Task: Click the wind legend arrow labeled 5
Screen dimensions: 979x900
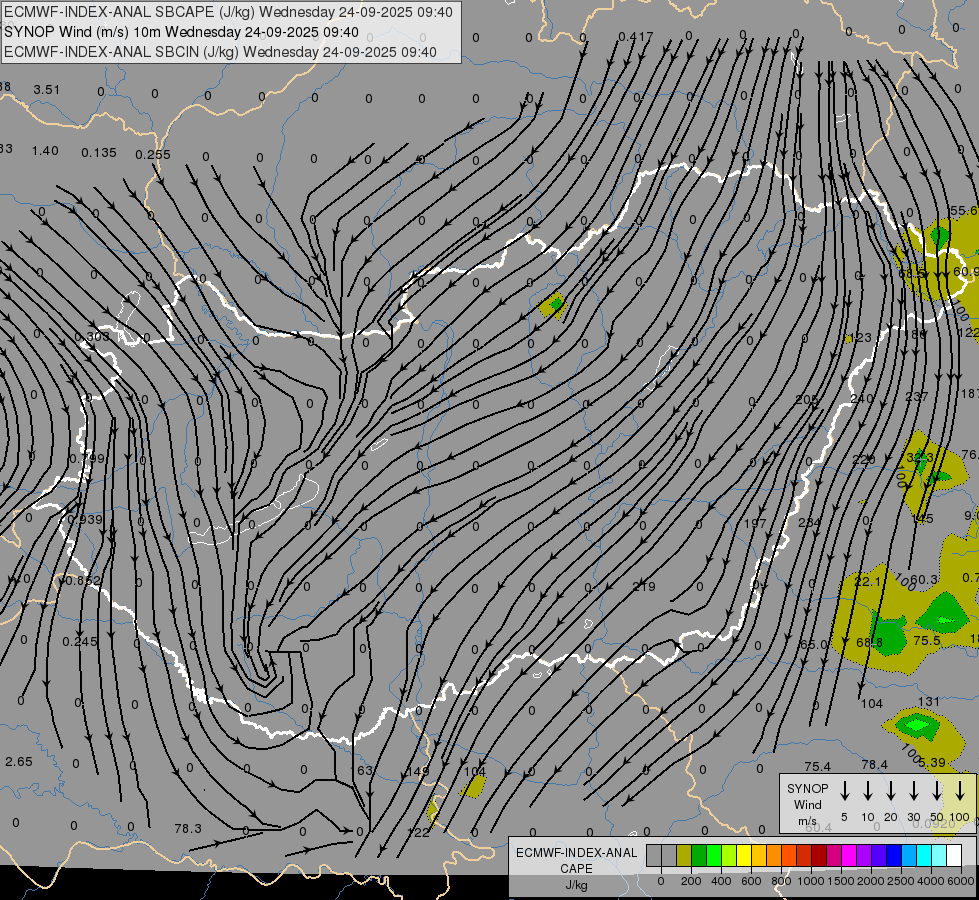Action: 845,791
